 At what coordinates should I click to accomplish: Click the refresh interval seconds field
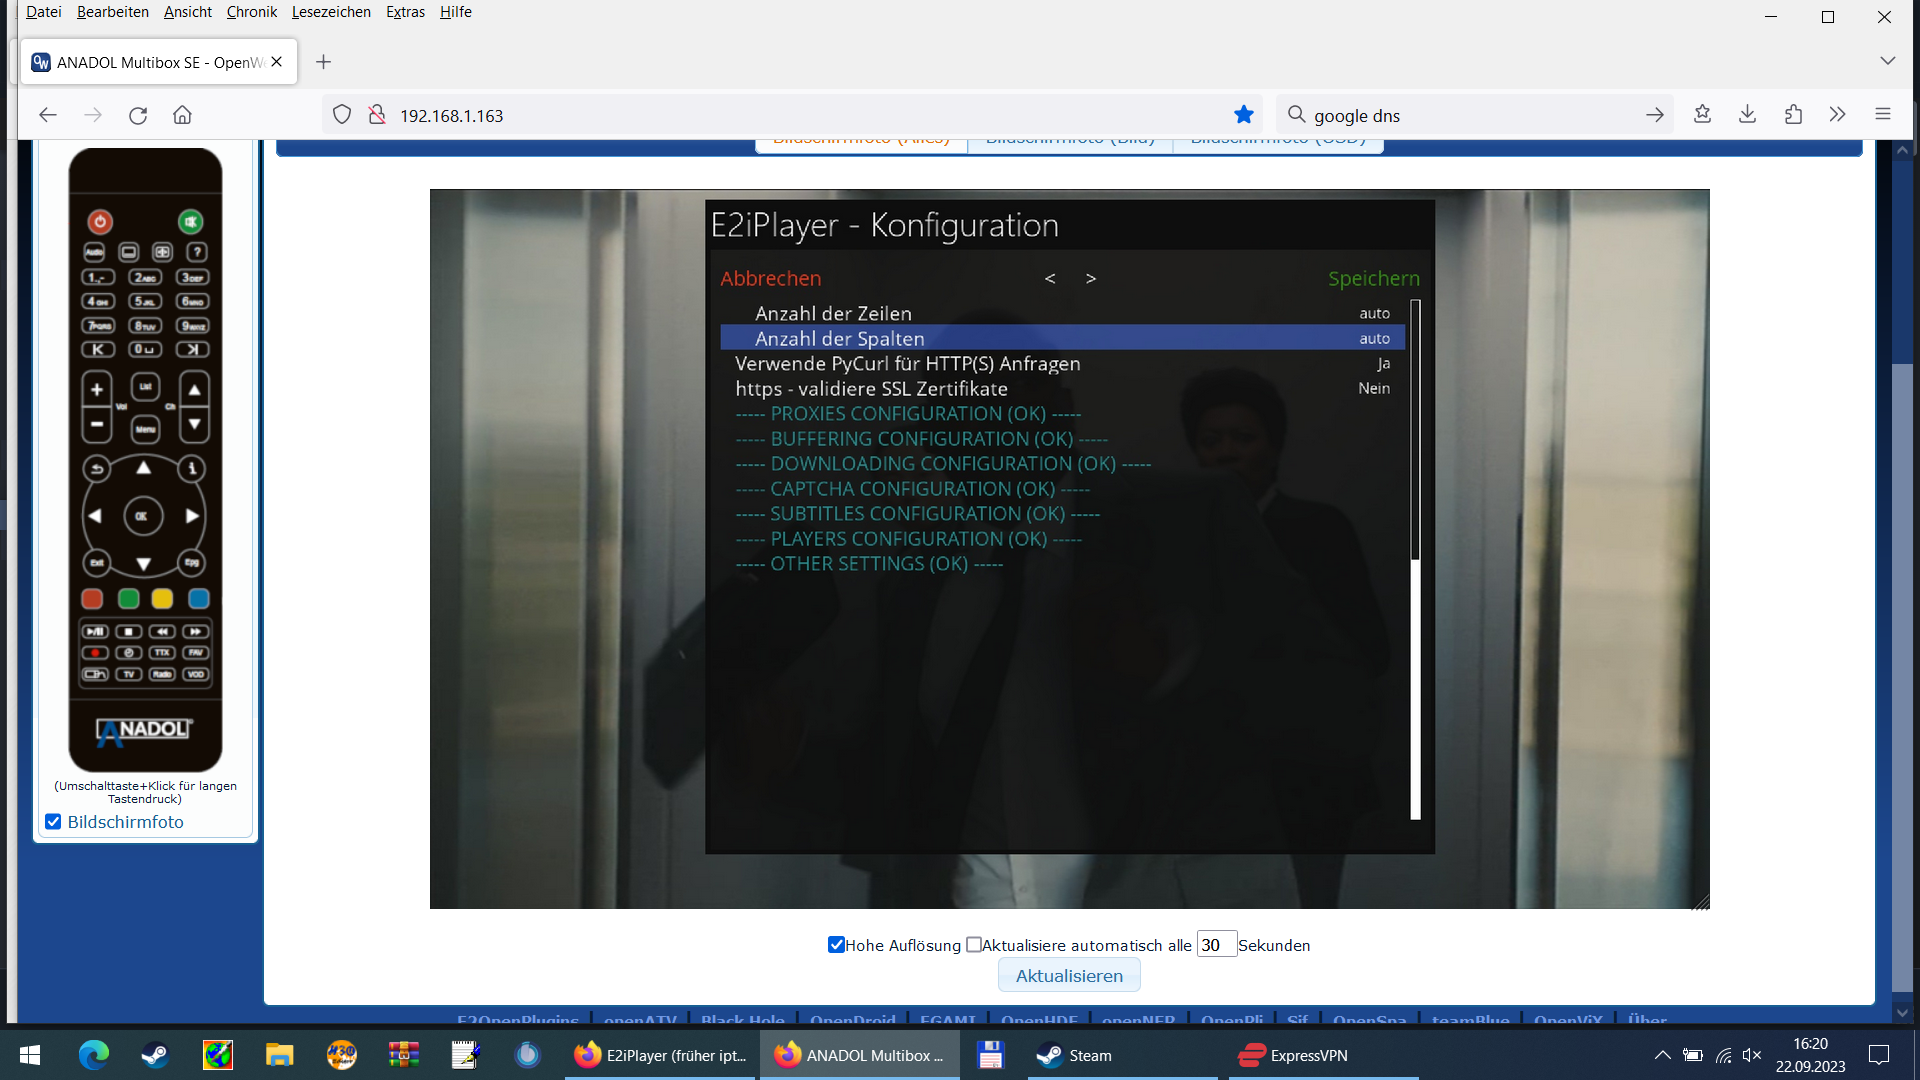tap(1217, 945)
